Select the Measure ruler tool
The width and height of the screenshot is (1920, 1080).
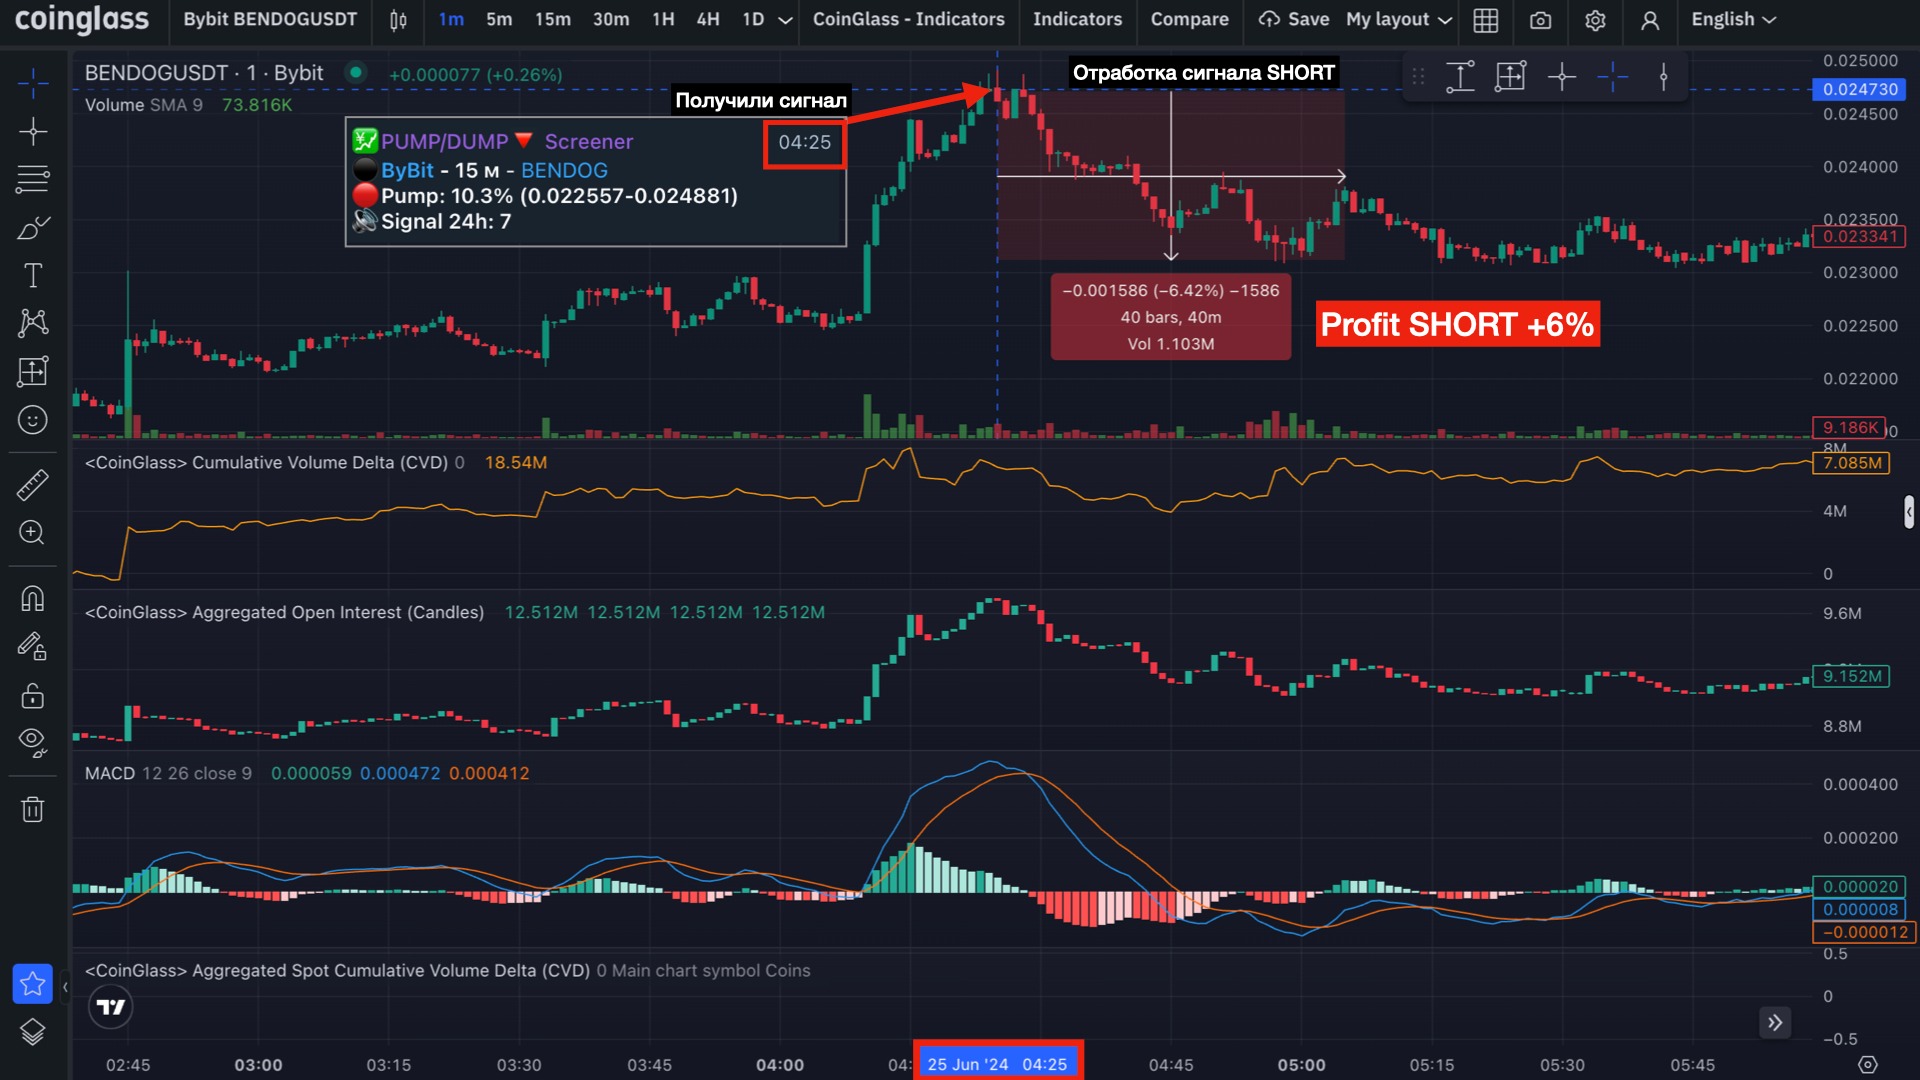click(33, 485)
